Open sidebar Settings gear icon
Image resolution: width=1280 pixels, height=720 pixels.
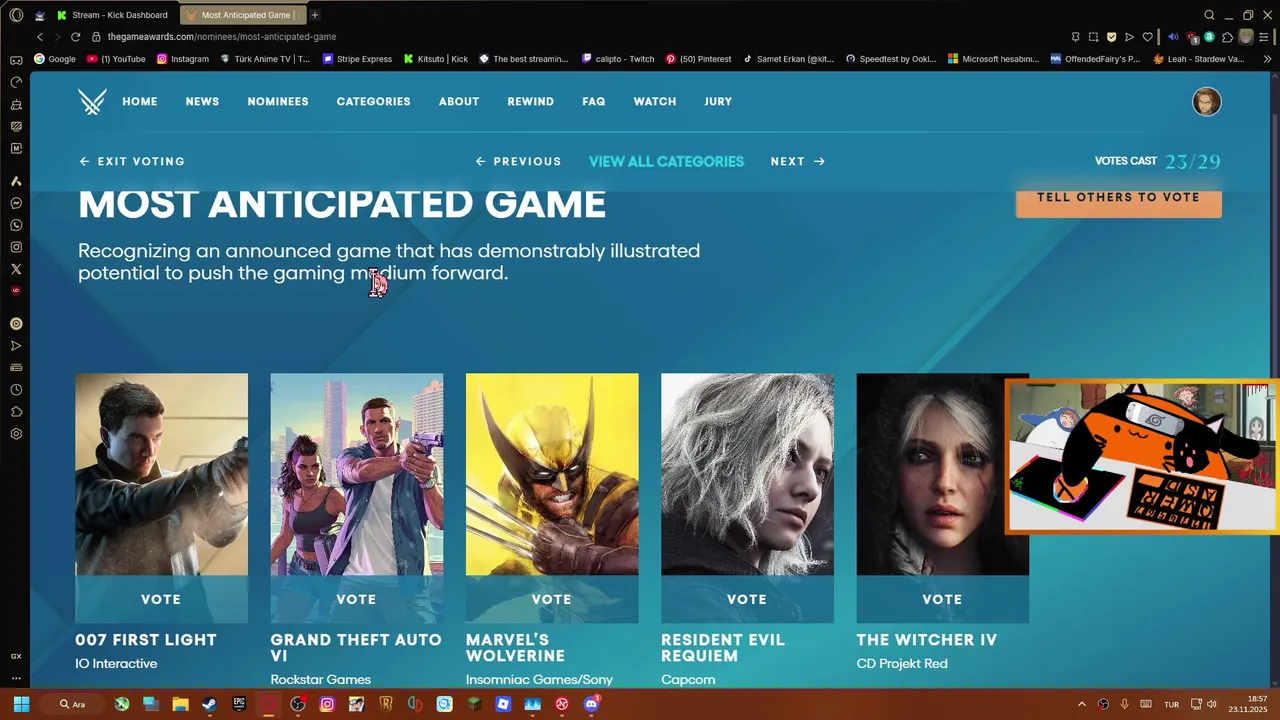[x=16, y=434]
